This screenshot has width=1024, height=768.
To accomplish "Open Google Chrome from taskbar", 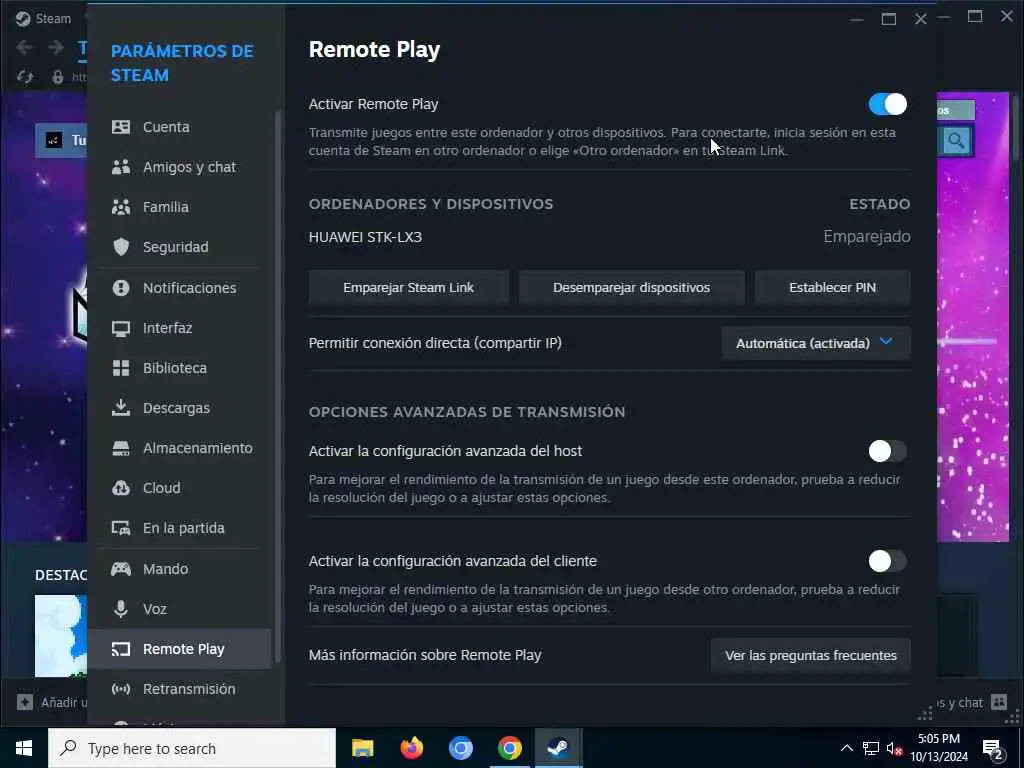I will tap(509, 748).
